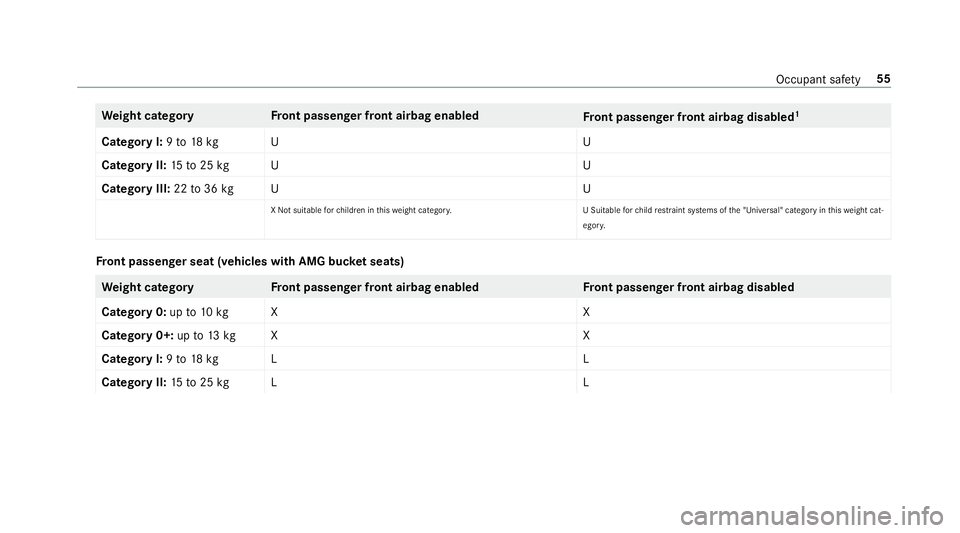960x533 pixels.
Task: Click the U value for Category III airbag enabled
Action: (x=275, y=189)
